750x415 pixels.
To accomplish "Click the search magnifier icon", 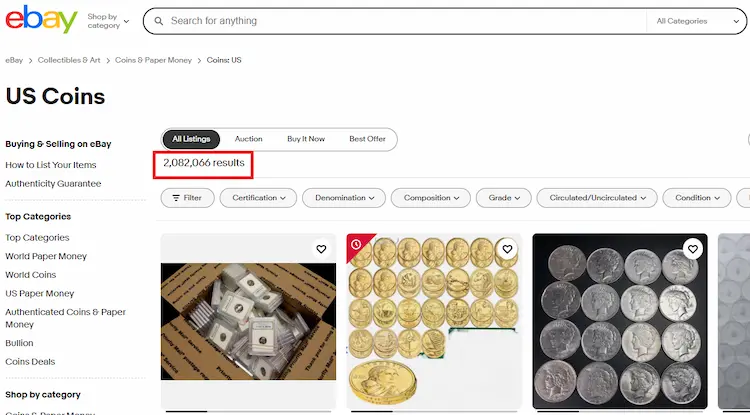I will [x=157, y=21].
